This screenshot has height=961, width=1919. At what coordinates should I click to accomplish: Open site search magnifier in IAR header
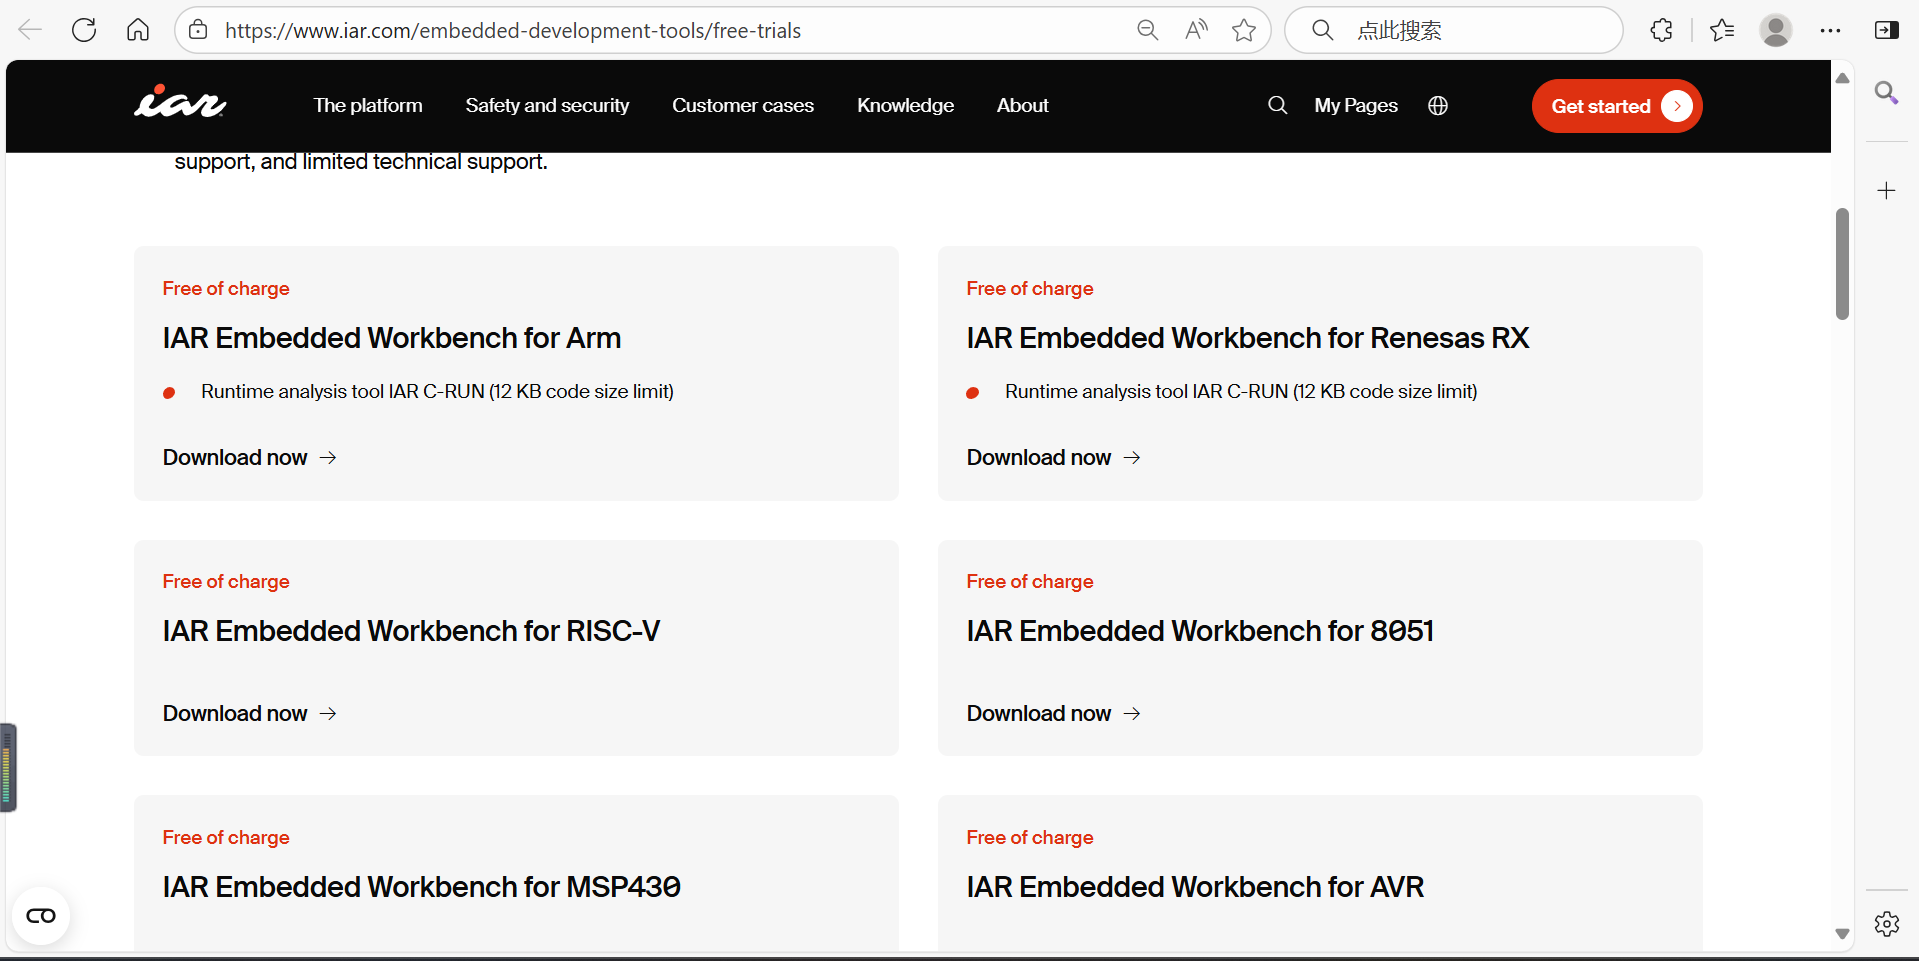point(1277,105)
